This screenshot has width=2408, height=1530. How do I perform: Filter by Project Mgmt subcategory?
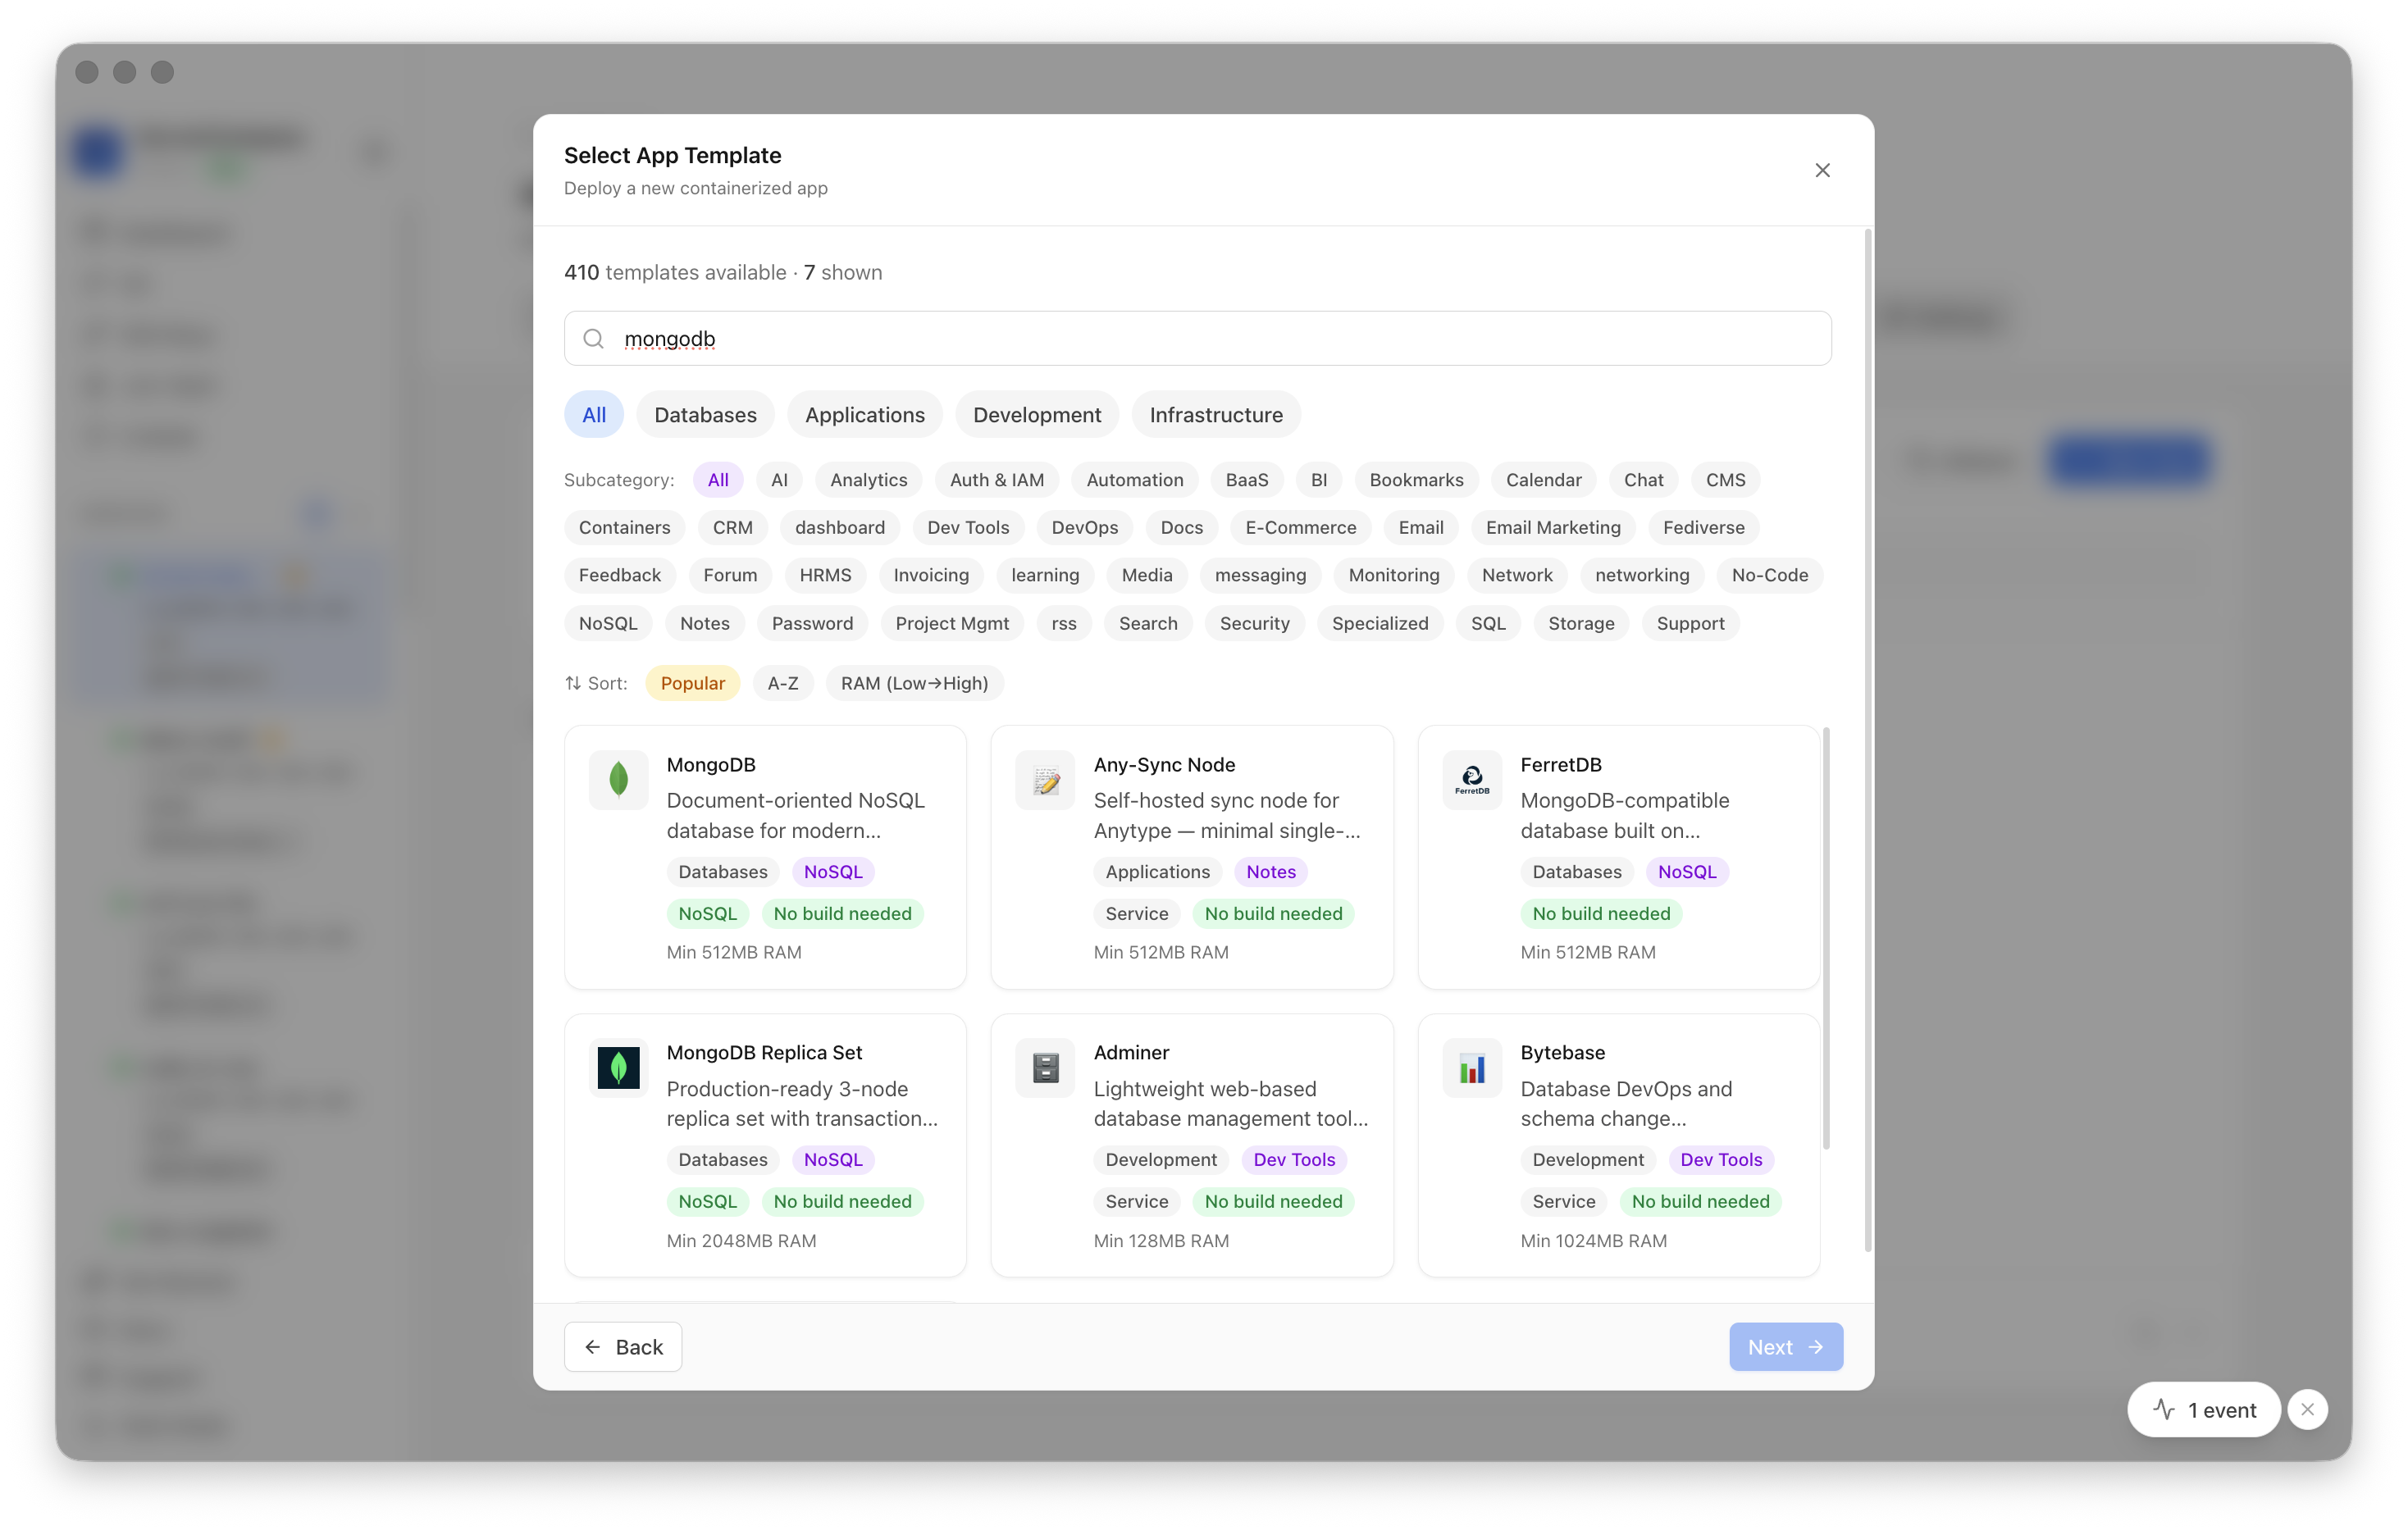(952, 623)
